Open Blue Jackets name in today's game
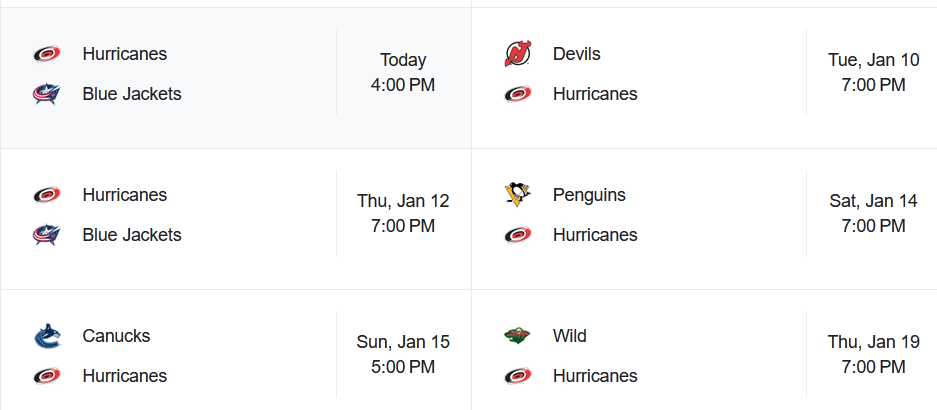This screenshot has width=937, height=410. pos(132,94)
